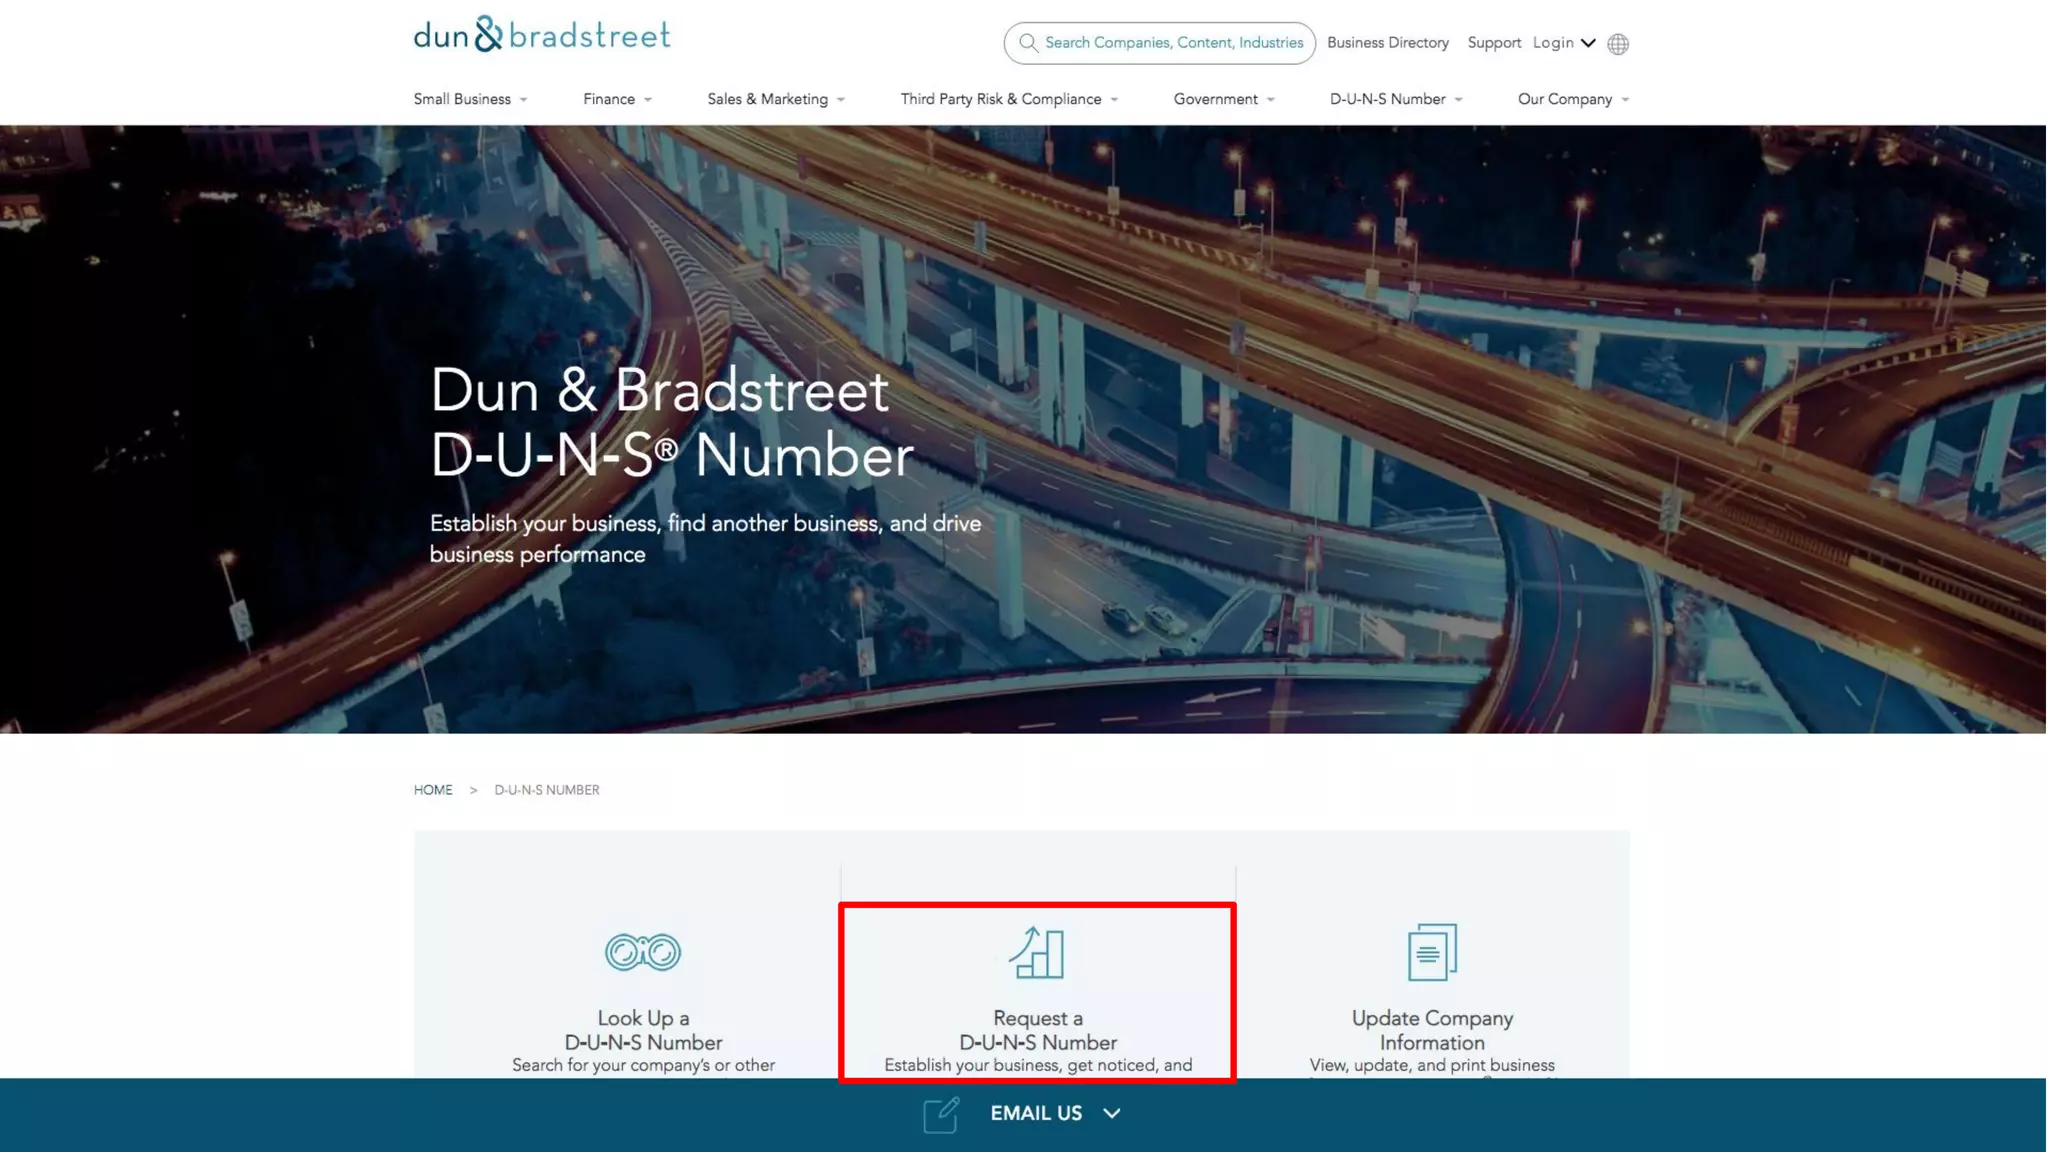Image resolution: width=2048 pixels, height=1152 pixels.
Task: Click the Dun & Bradstreet logo
Action: coord(541,35)
